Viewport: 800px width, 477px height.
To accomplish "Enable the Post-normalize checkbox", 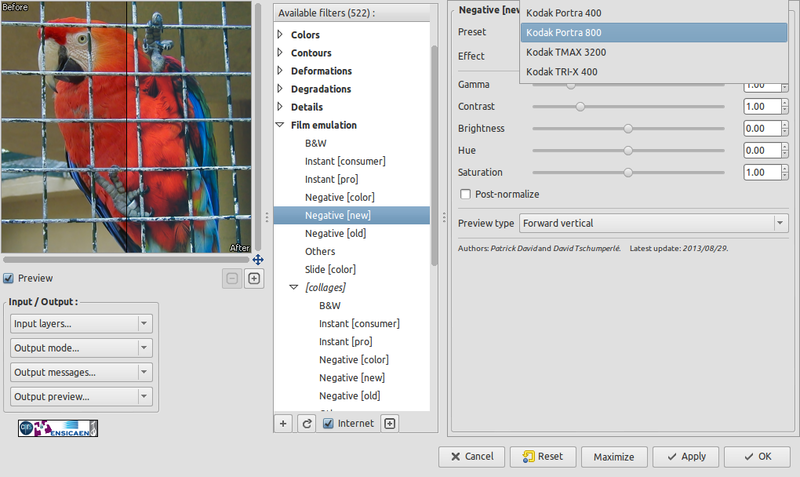I will click(x=465, y=194).
